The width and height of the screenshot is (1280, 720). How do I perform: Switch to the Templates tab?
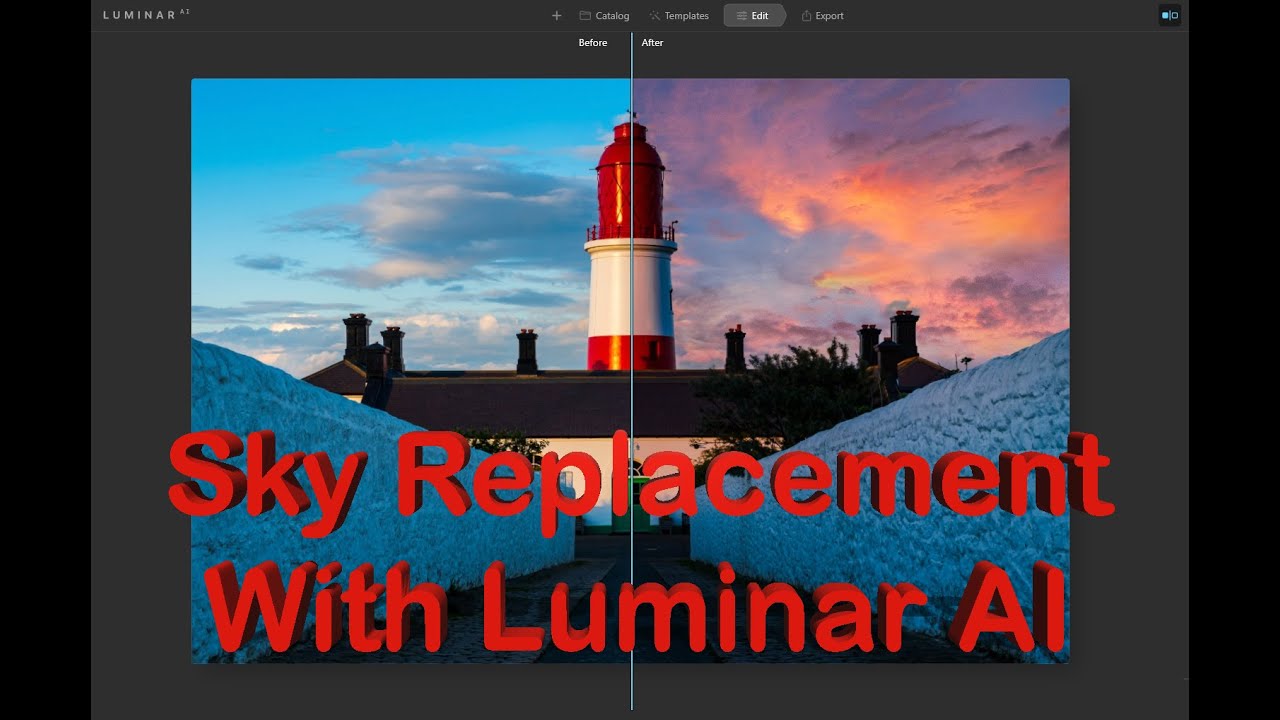point(679,16)
